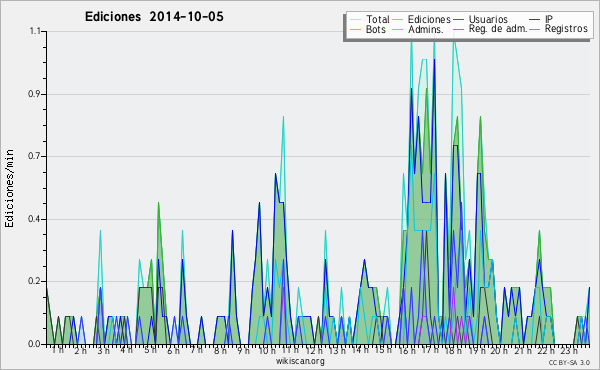Click the chart title Ediciones 2014-10-05
This screenshot has width=600, height=370.
[154, 17]
